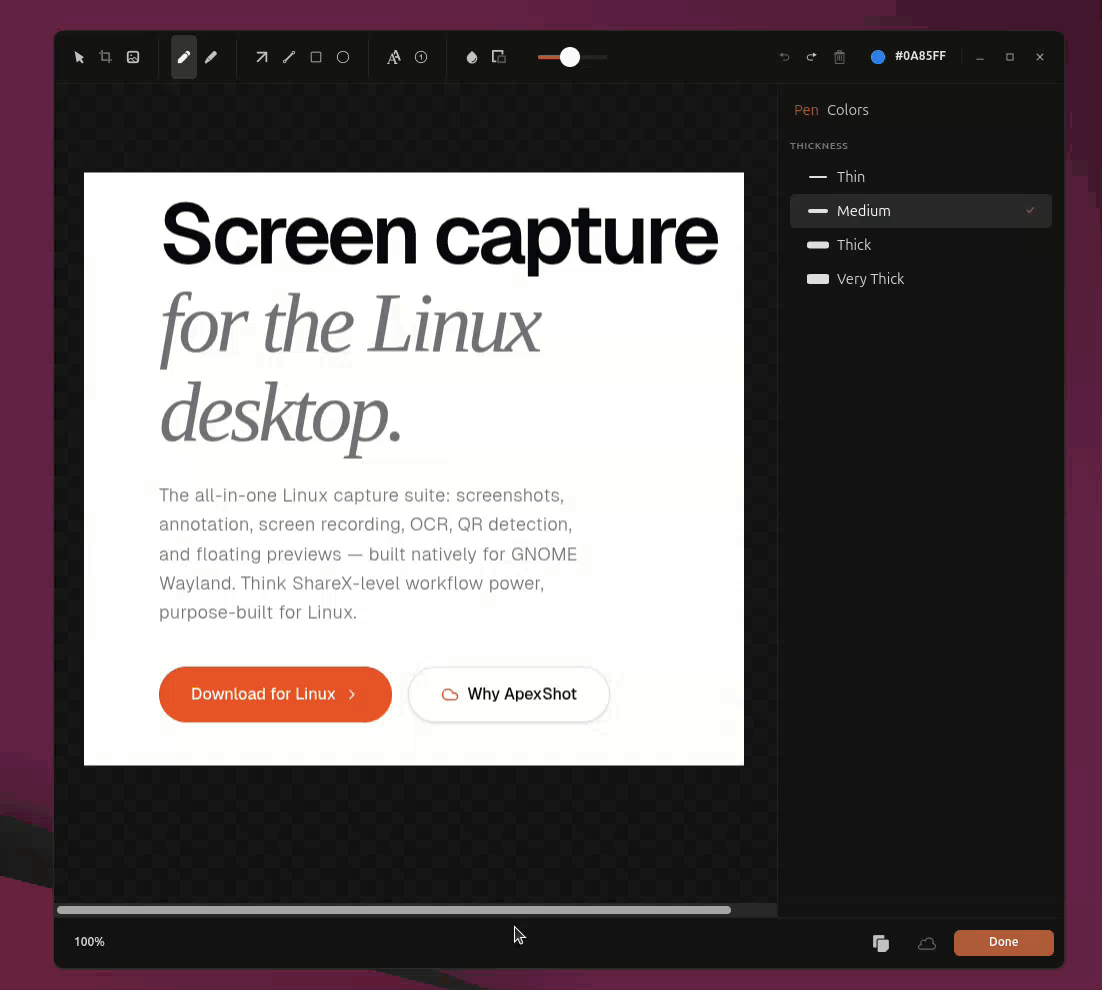Image resolution: width=1102 pixels, height=990 pixels.
Task: Click the 100% zoom level indicator
Action: pos(89,942)
